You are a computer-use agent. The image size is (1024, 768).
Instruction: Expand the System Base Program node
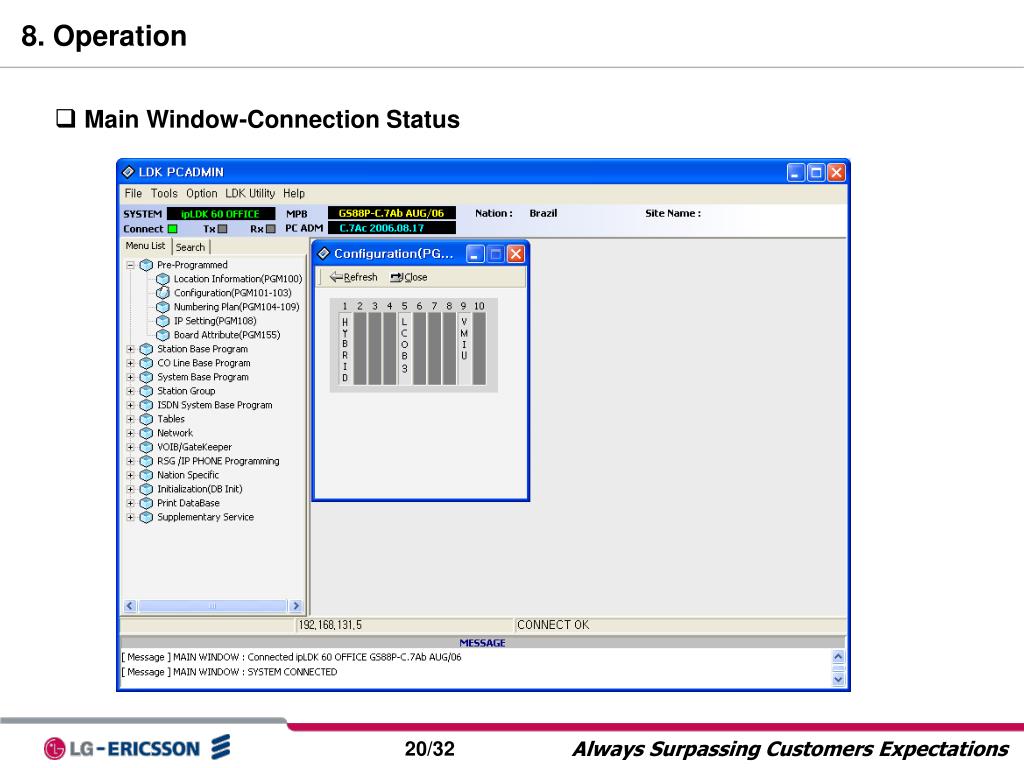click(x=130, y=377)
